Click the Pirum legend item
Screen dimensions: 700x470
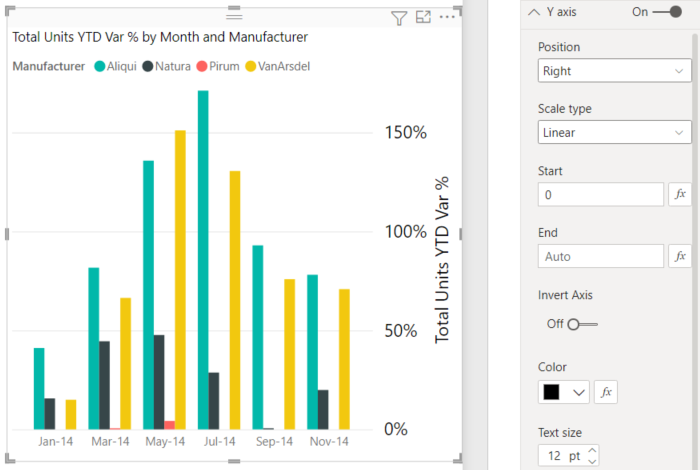click(218, 66)
